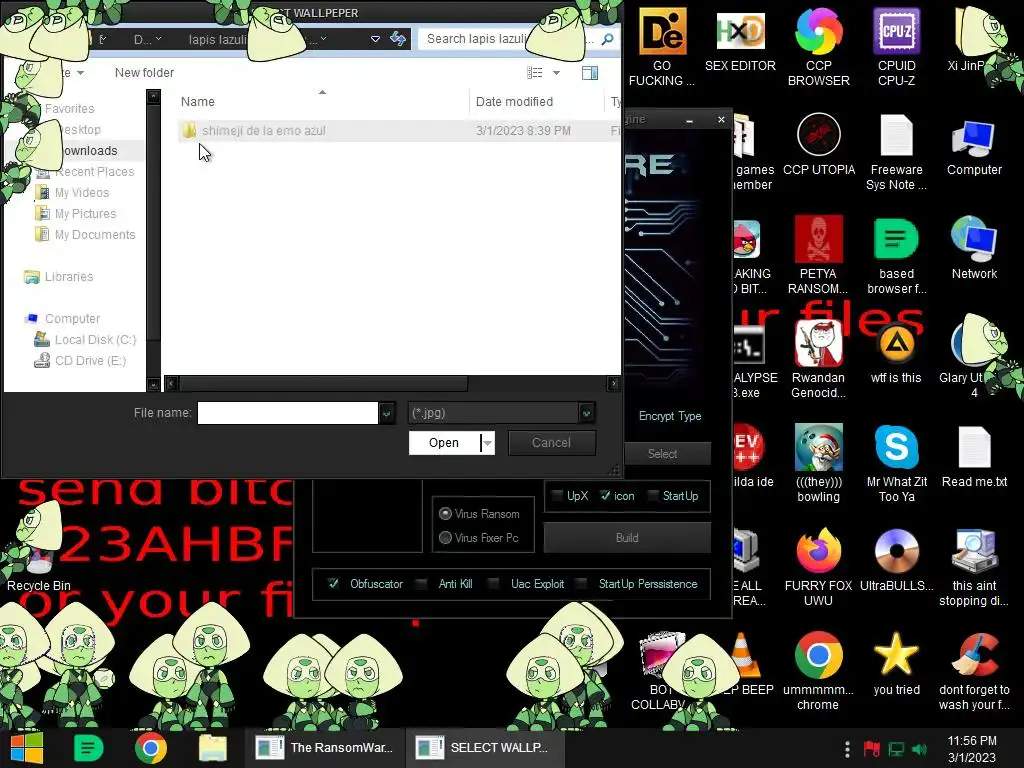
Task: Open CPUID CPU-Z desktop icon
Action: pos(896,47)
